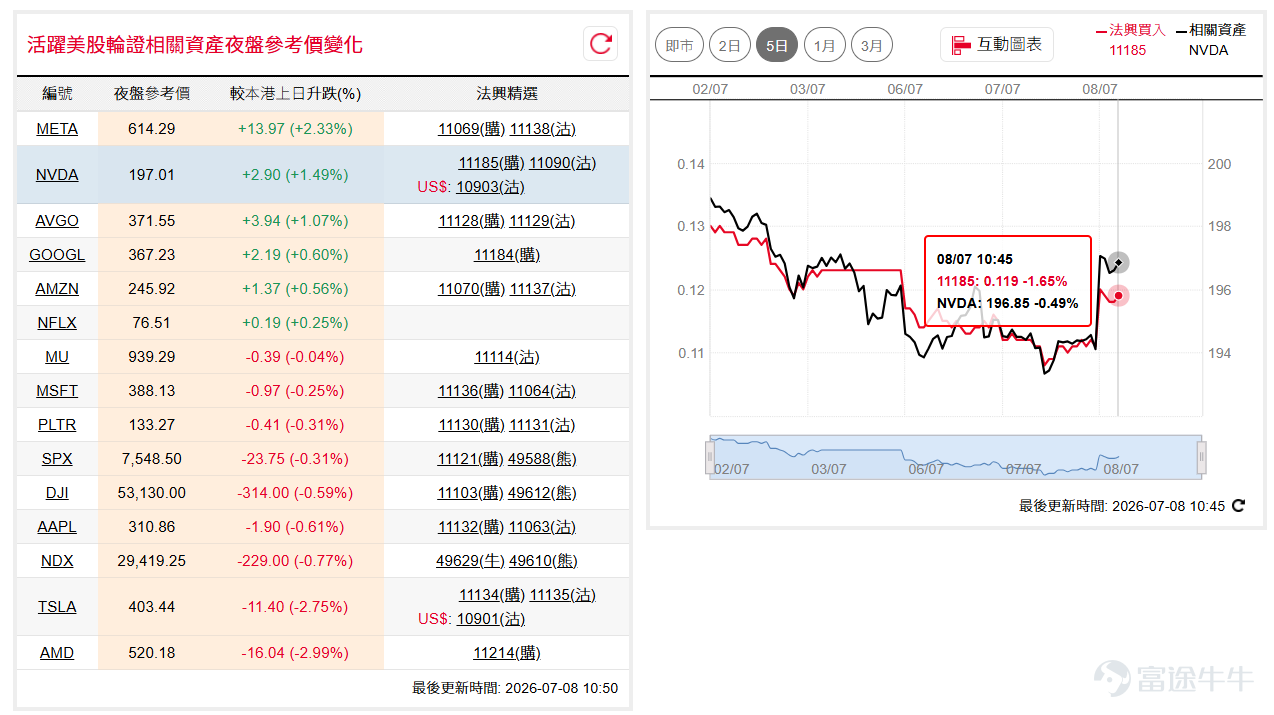Open AAPL call warrant 11132
1274x715 pixels.
tap(471, 527)
